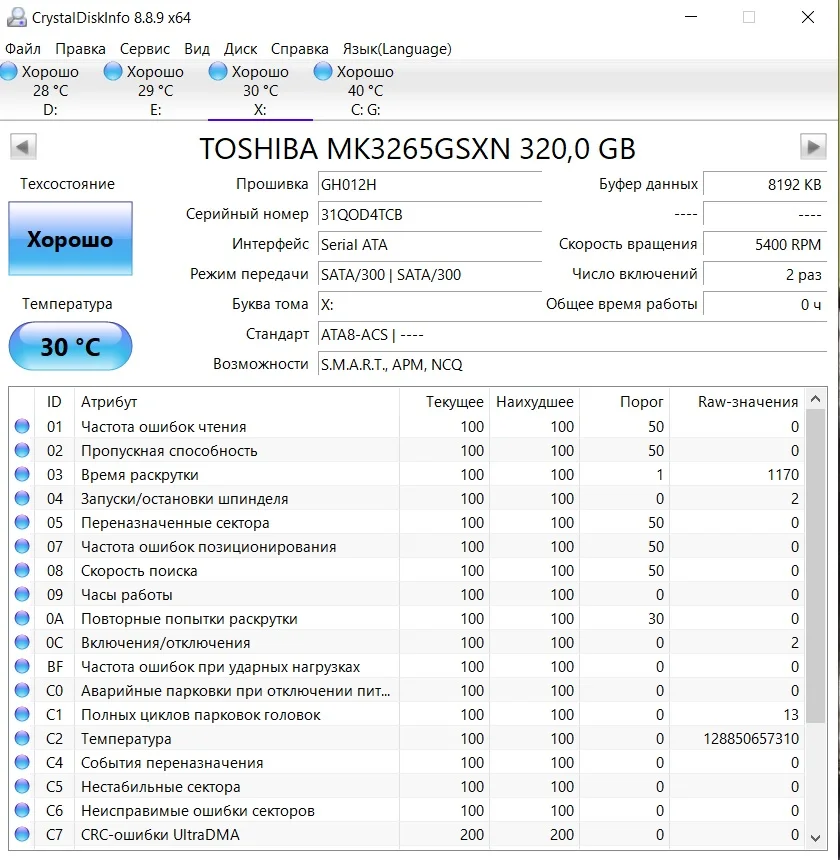This screenshot has height=860, width=840.
Task: Click the 30 °C temperature button
Action: (70, 346)
